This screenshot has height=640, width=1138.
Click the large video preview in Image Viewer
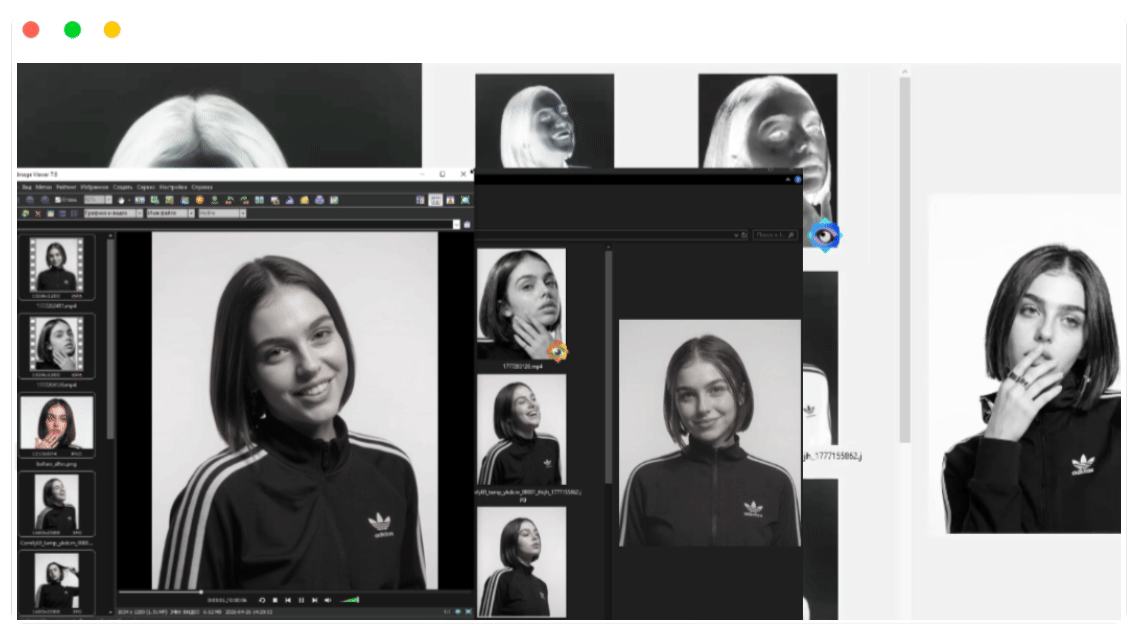click(x=295, y=410)
